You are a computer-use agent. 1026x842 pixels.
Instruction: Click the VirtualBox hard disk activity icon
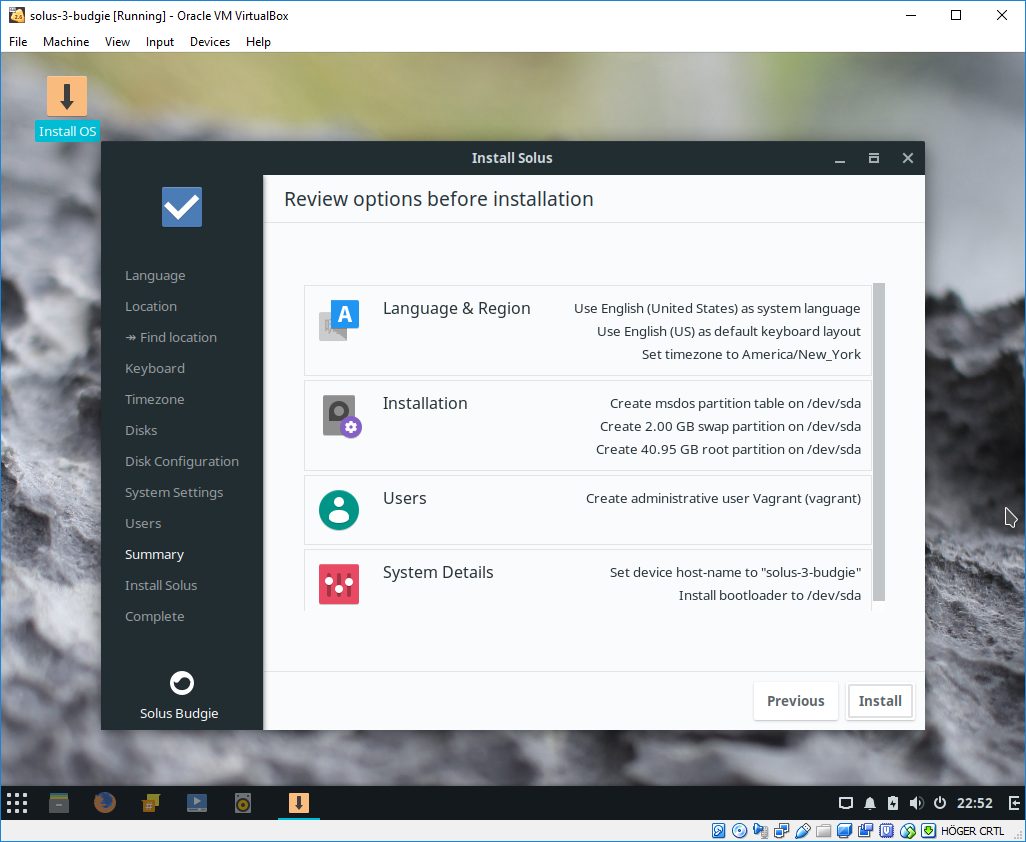click(718, 831)
